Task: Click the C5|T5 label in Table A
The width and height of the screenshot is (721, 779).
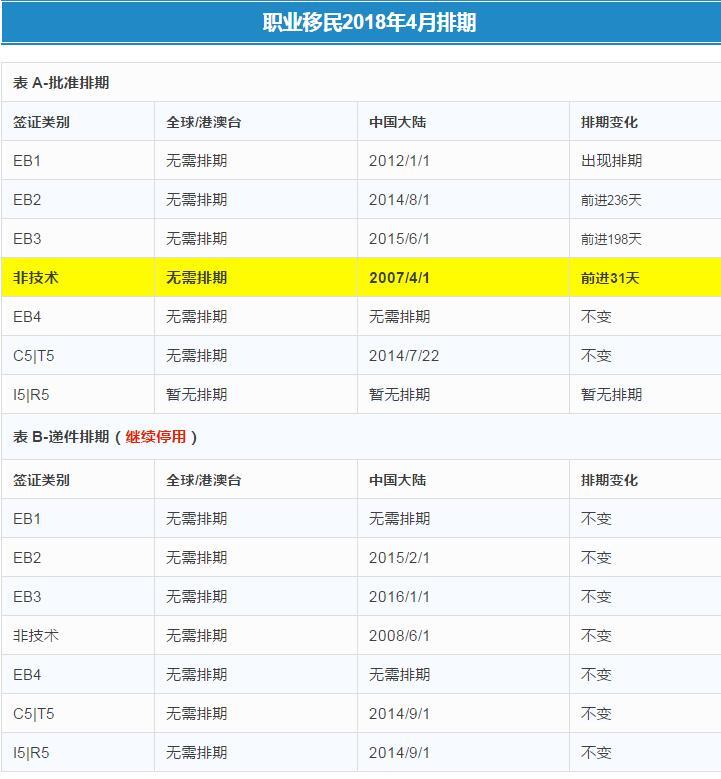Action: 33,356
